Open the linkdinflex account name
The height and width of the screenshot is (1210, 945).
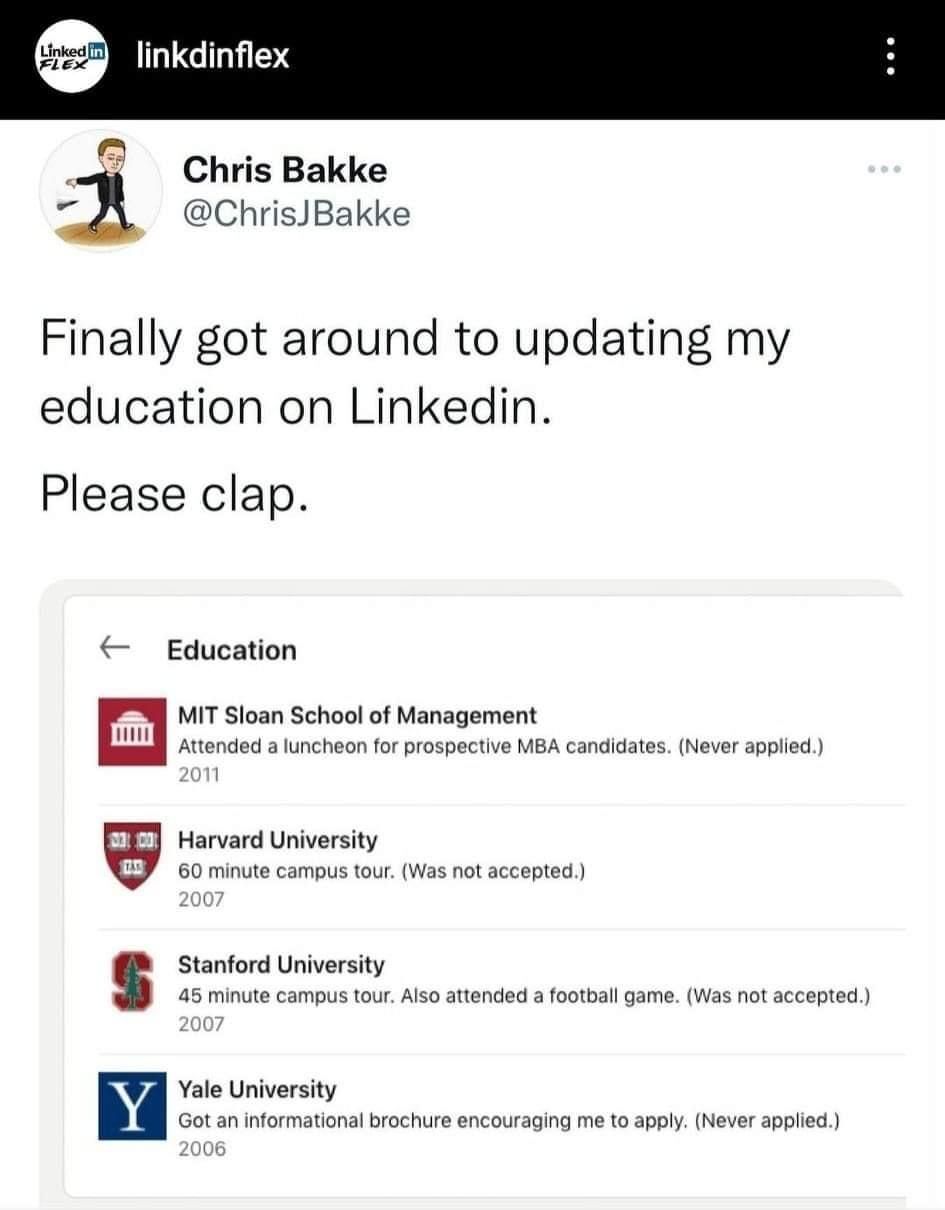(x=212, y=56)
